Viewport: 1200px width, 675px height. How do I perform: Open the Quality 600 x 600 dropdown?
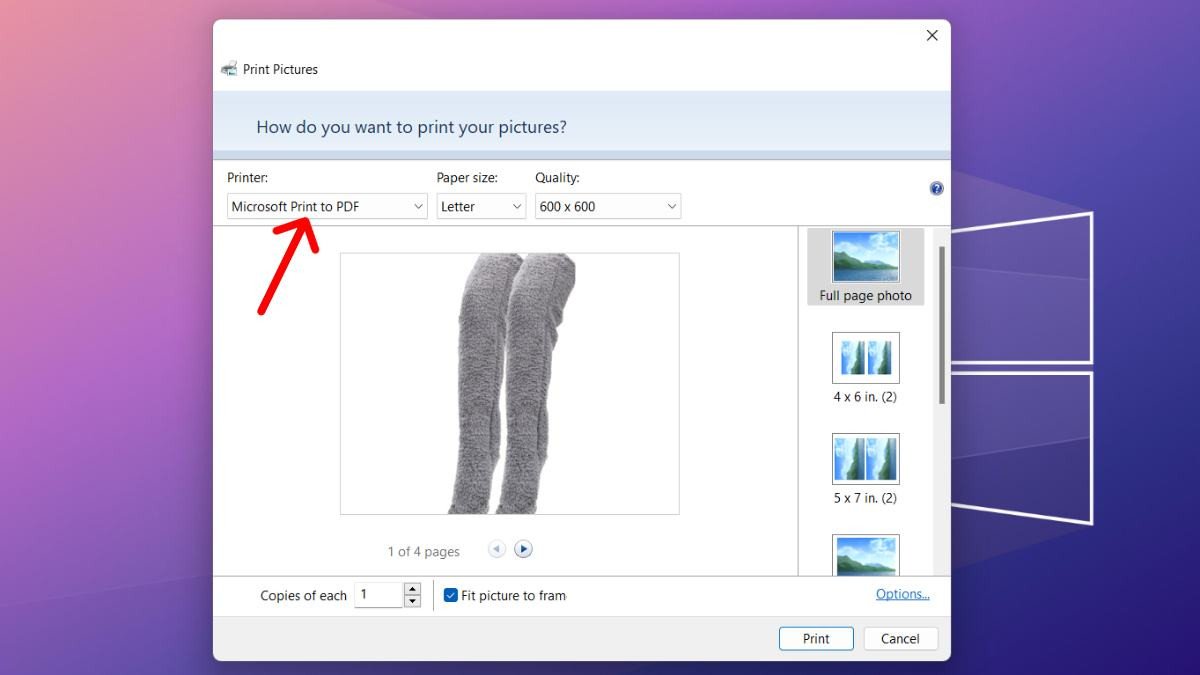[x=607, y=207]
